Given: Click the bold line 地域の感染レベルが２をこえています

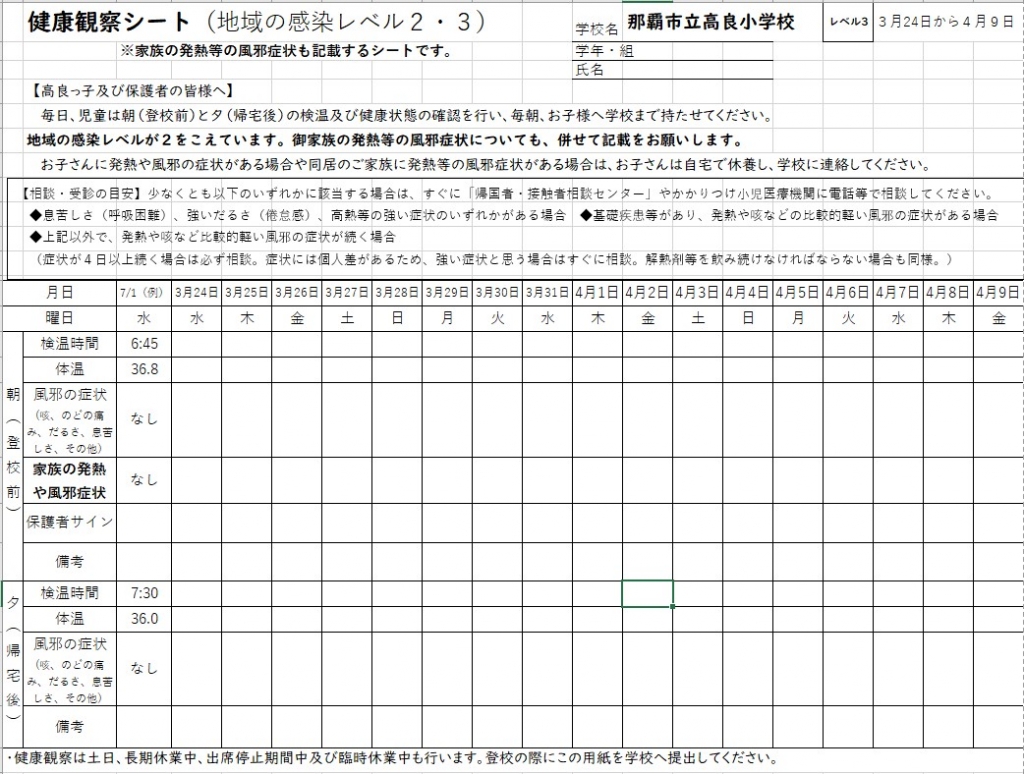Looking at the screenshot, I should [x=386, y=140].
